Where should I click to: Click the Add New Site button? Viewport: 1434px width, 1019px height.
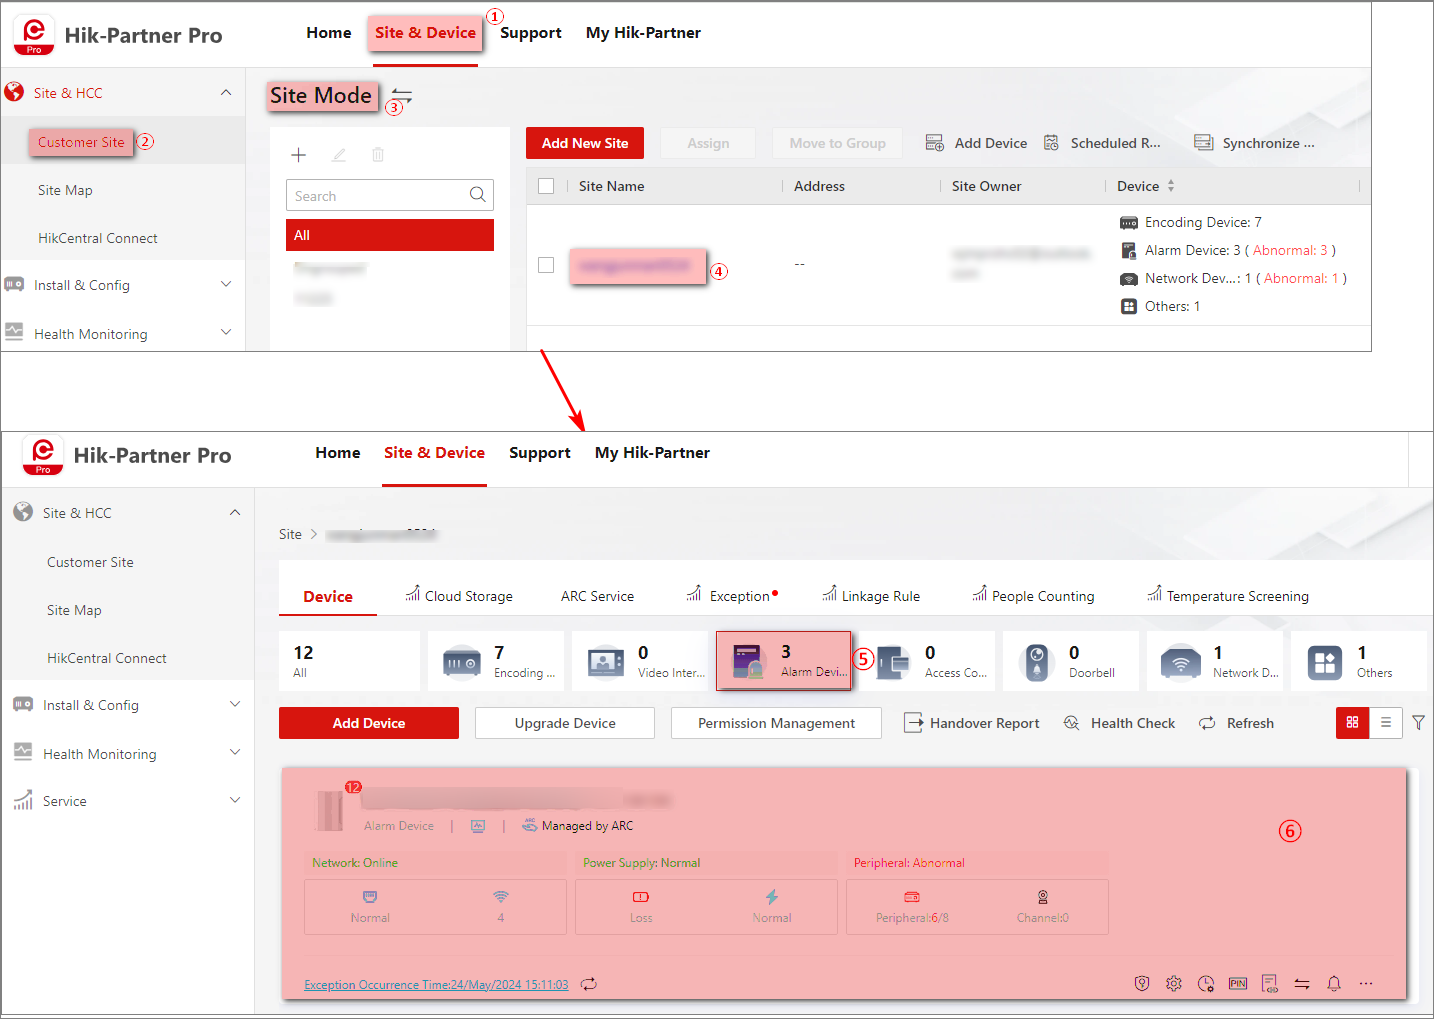(x=585, y=143)
